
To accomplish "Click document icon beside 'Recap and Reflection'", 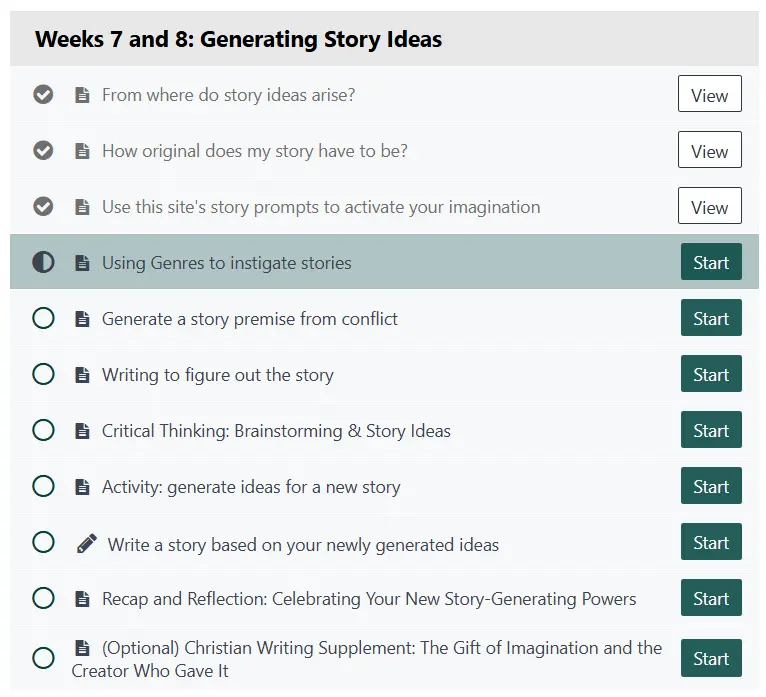I will [x=82, y=599].
